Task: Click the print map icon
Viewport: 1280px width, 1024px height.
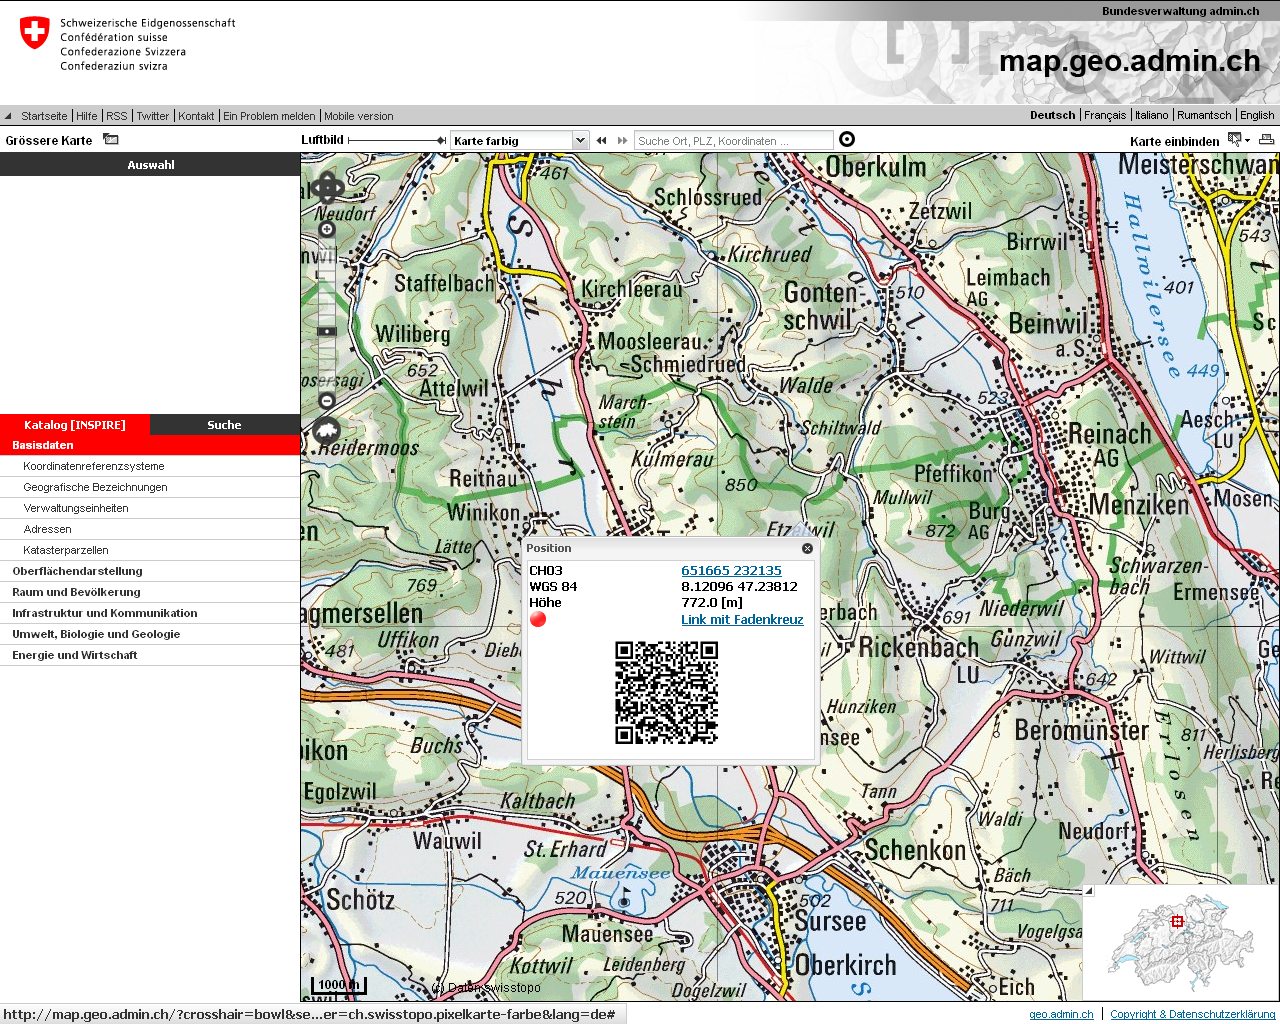Action: 1266,140
